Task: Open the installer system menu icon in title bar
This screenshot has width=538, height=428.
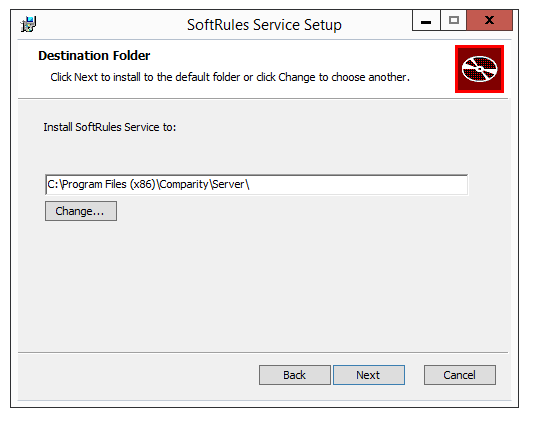Action: [x=28, y=24]
